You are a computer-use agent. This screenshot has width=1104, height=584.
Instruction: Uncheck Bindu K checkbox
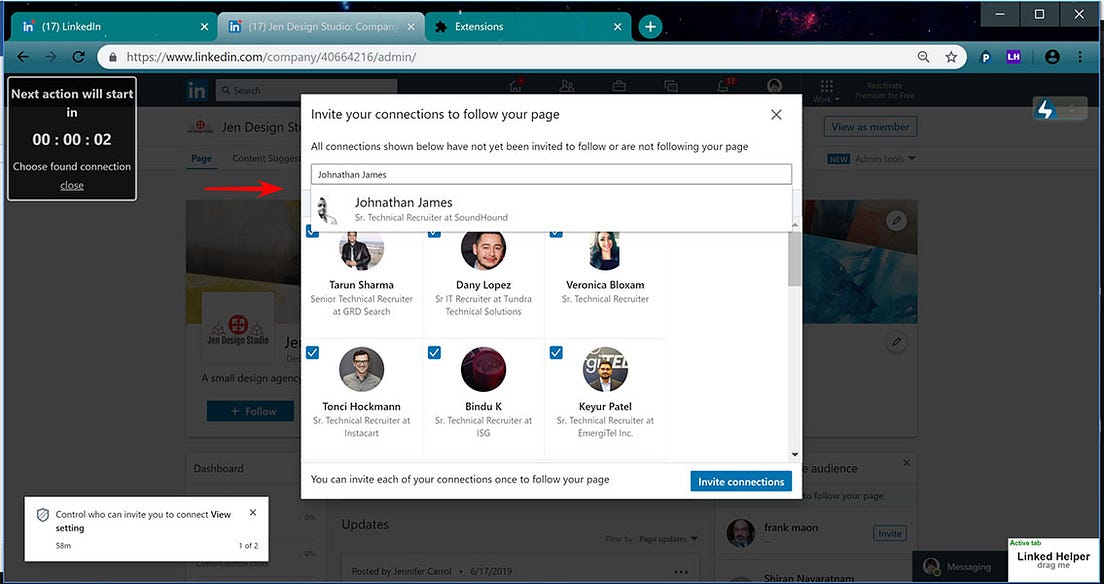tap(434, 352)
